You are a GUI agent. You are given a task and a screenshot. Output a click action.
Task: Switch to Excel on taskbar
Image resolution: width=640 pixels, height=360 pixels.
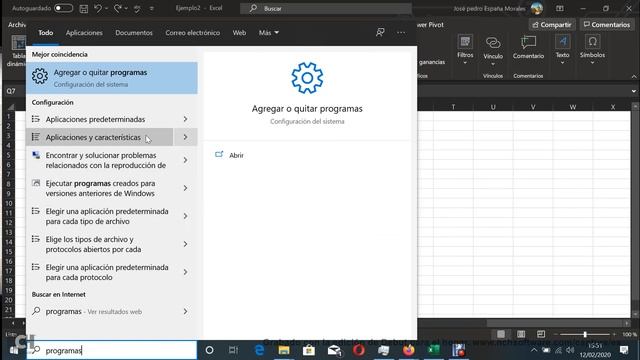(433, 350)
